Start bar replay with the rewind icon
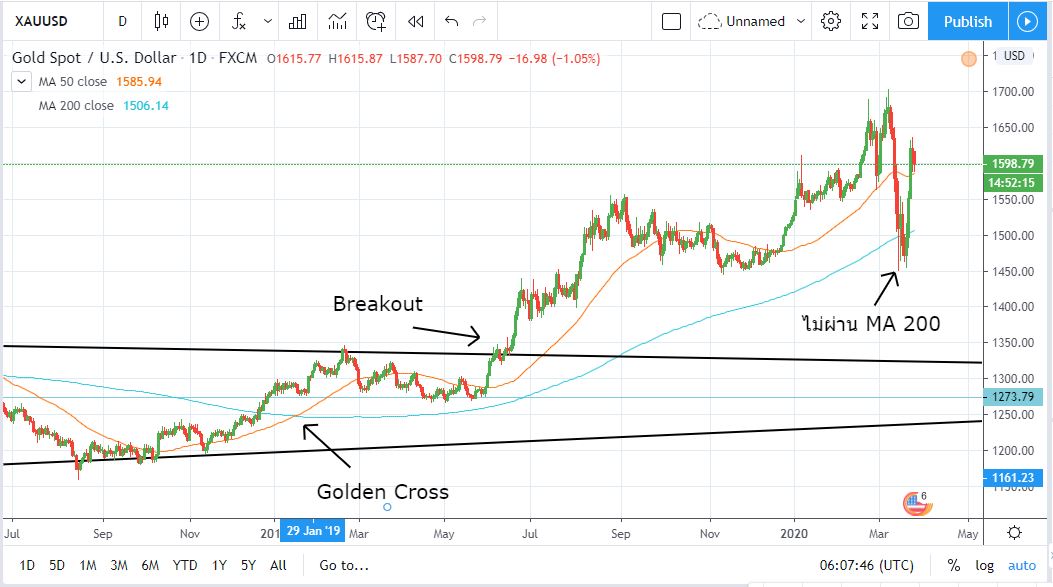This screenshot has width=1053, height=587. pyautogui.click(x=416, y=21)
